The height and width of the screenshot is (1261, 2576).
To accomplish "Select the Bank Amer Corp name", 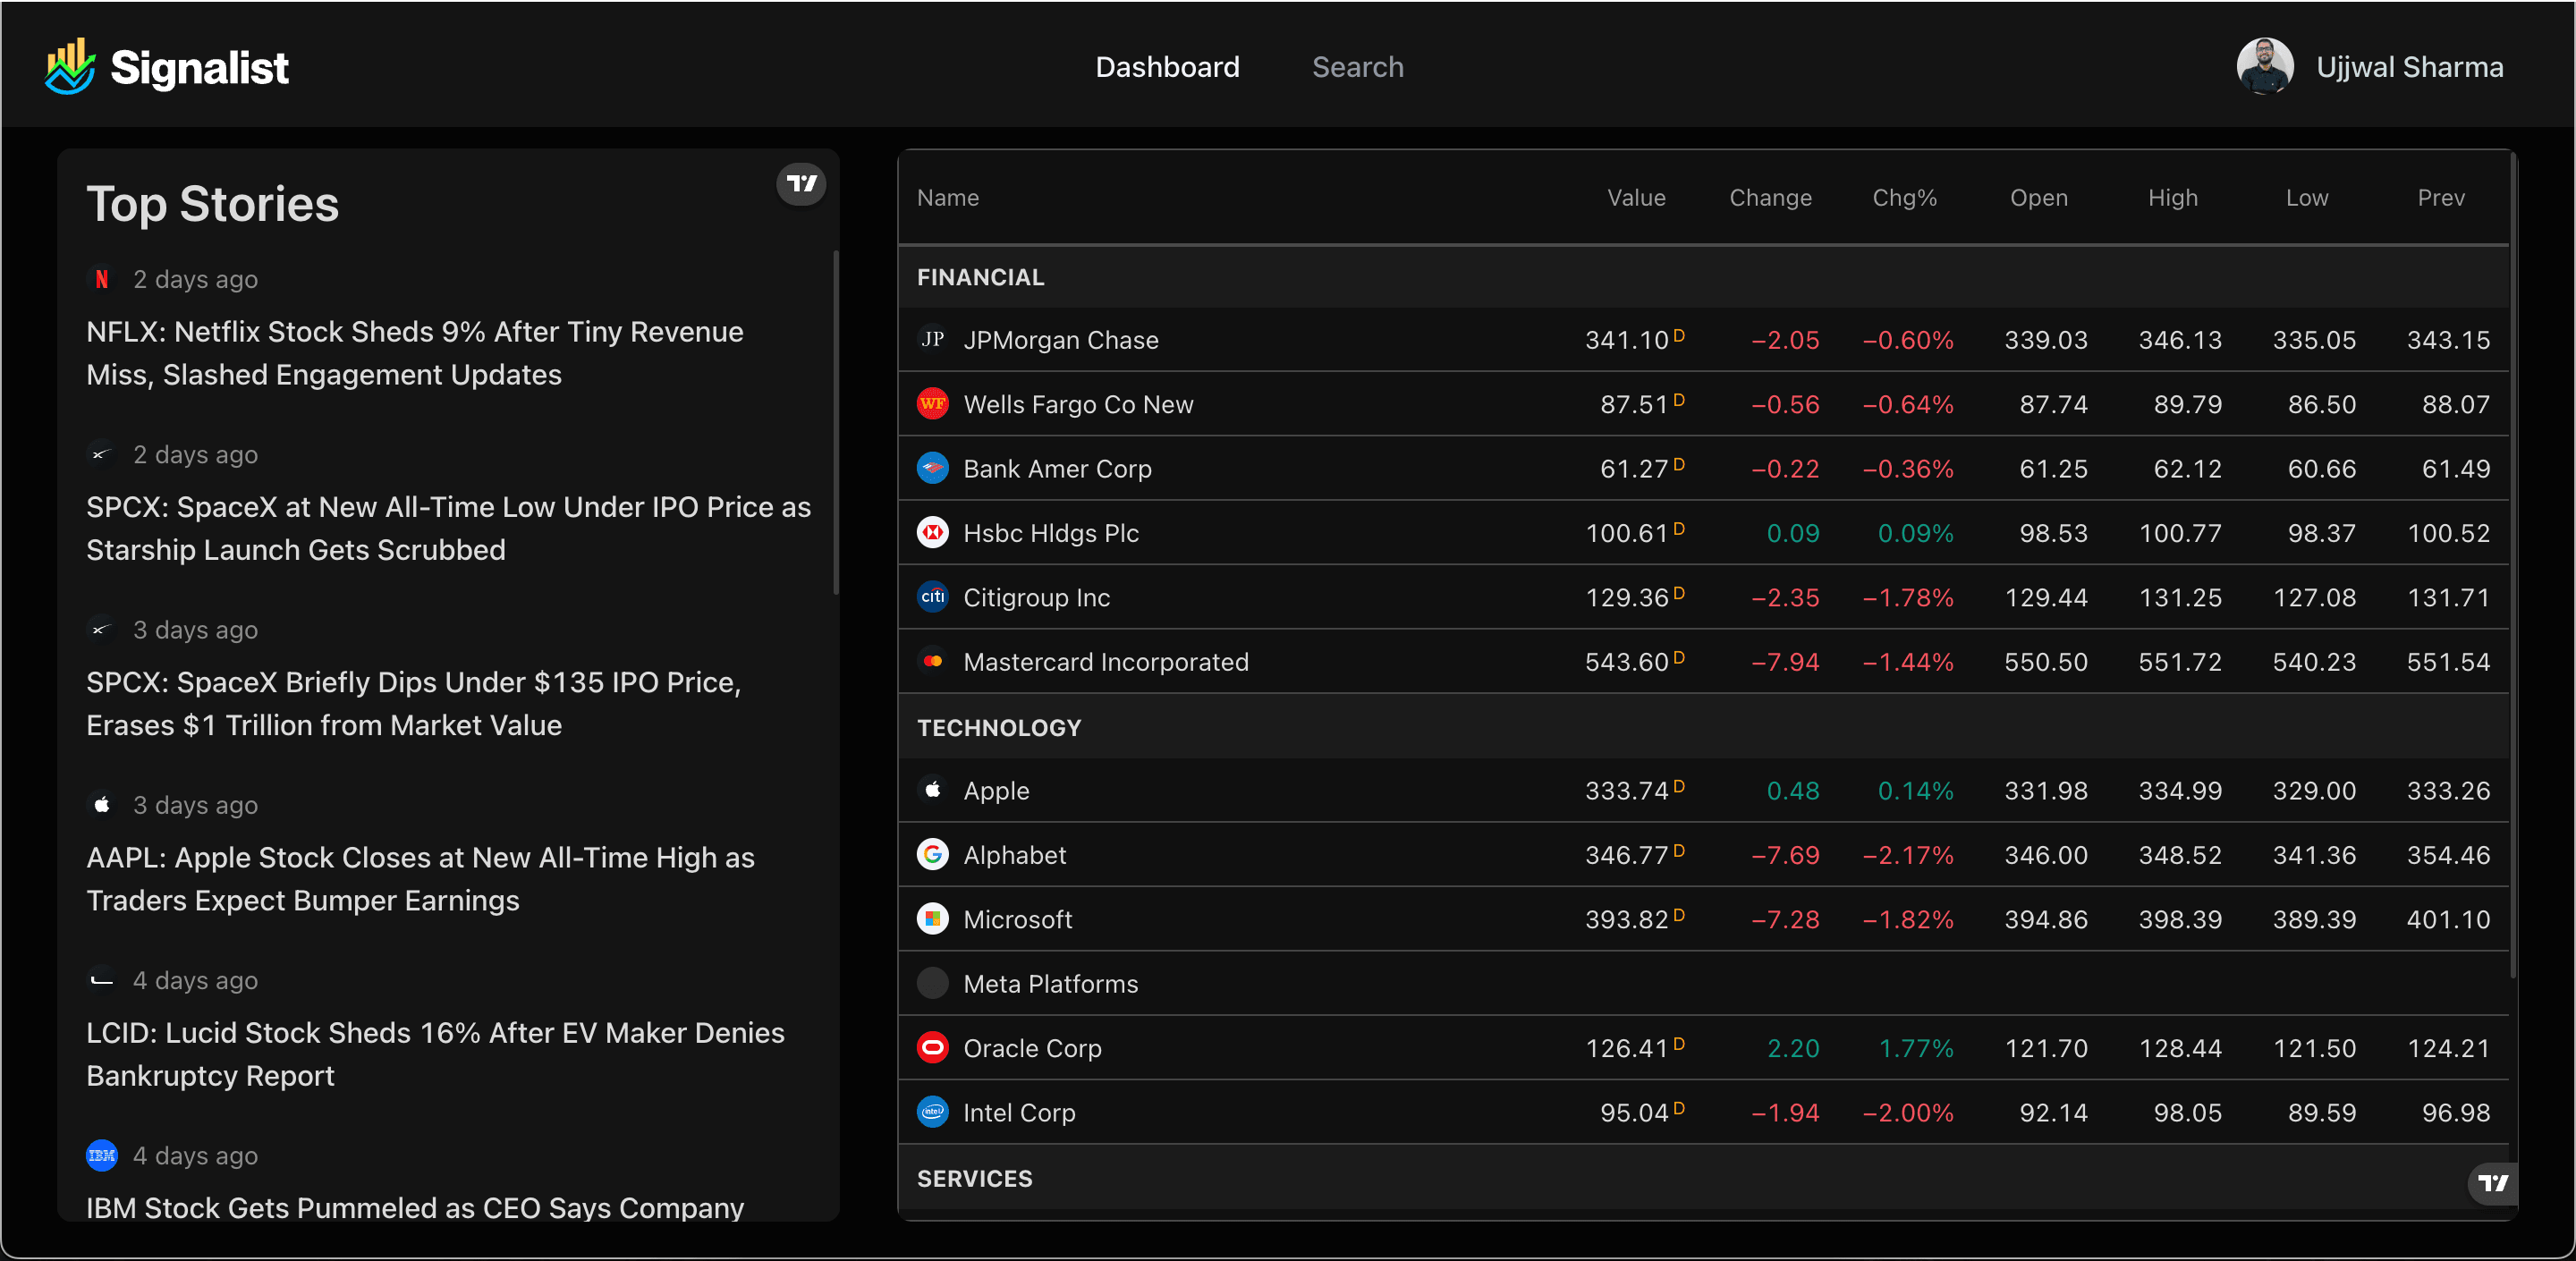I will pos(1057,468).
